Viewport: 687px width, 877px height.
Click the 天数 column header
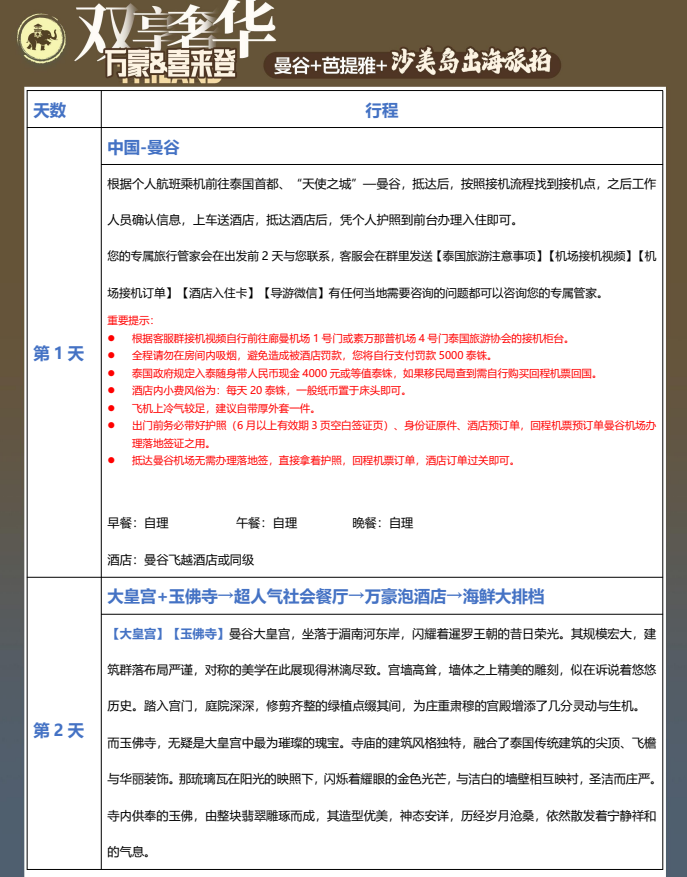pyautogui.click(x=50, y=110)
